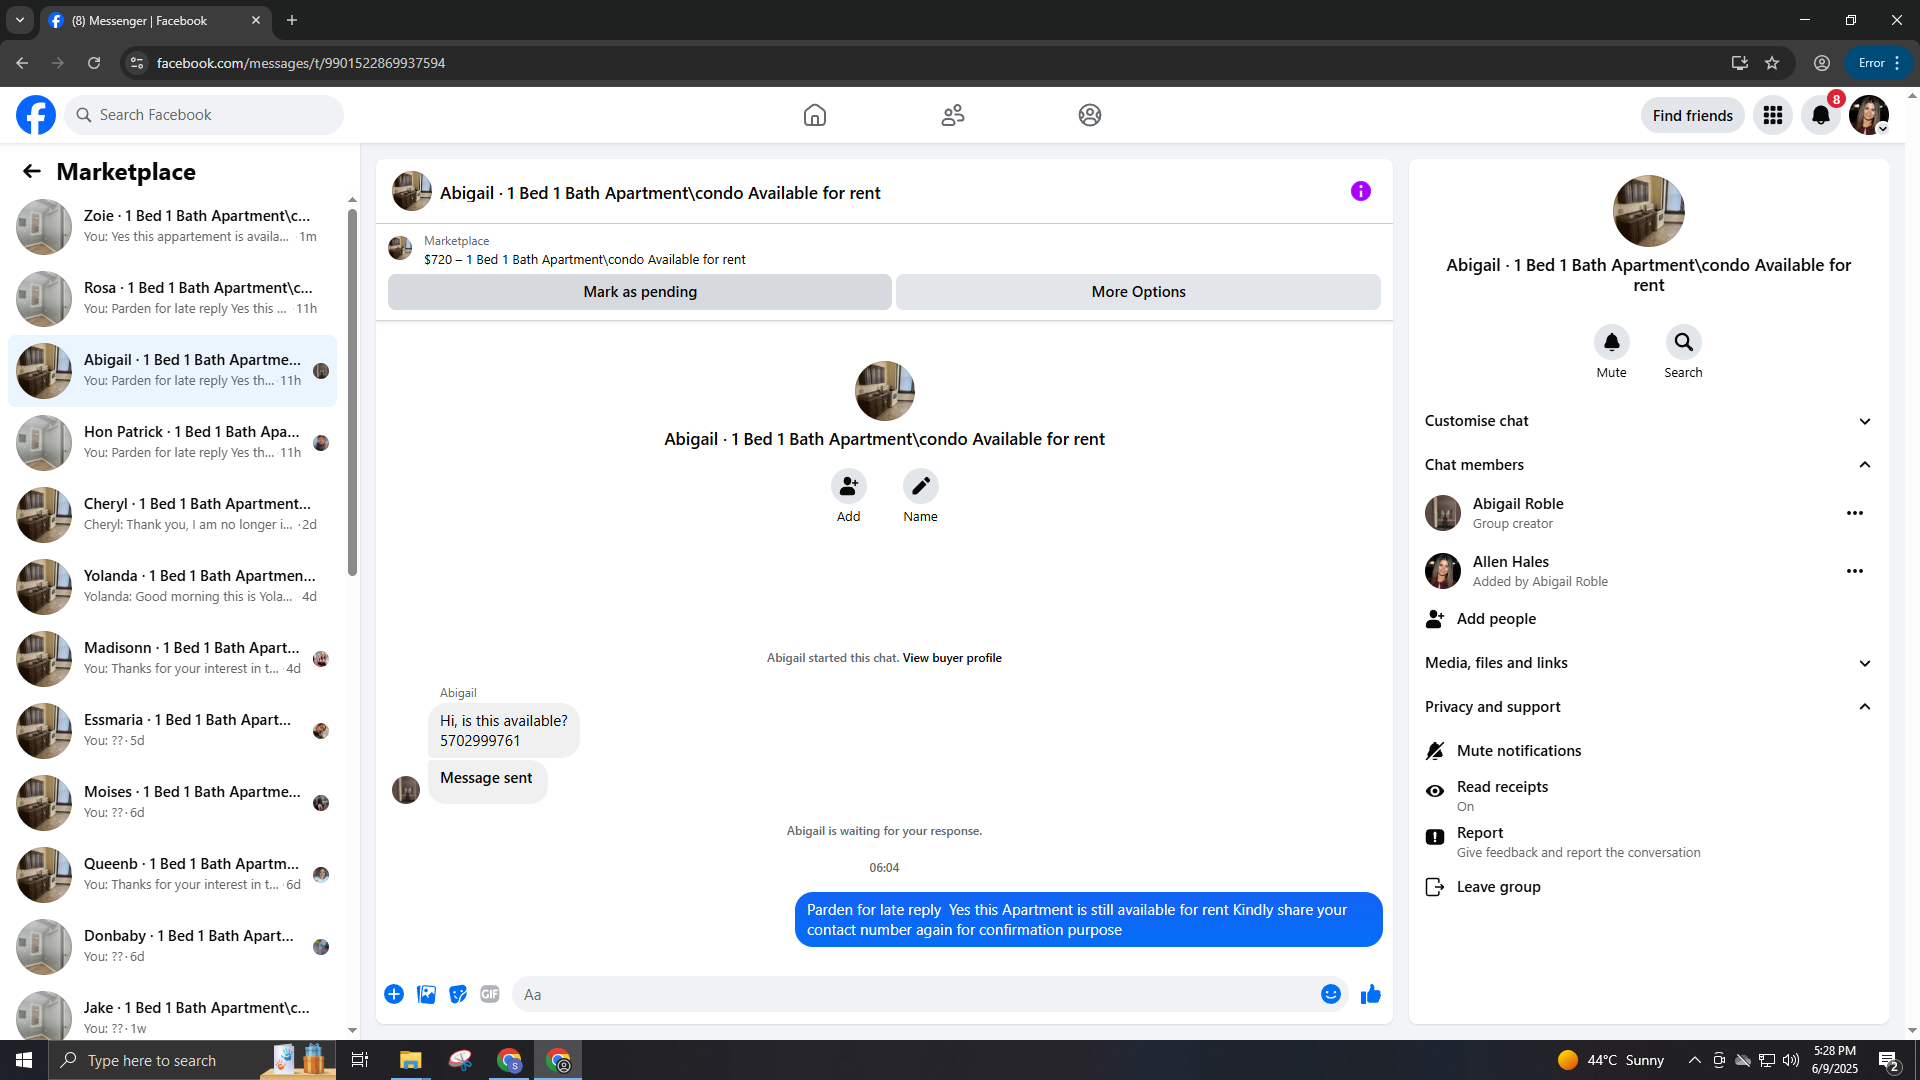
Task: Click More Options button
Action: pos(1138,292)
